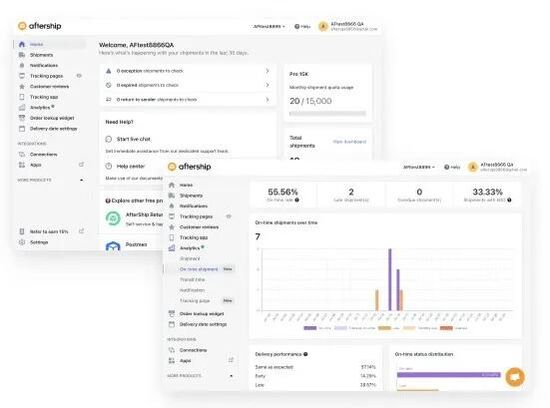The image size is (550, 408).
Task: Click the aftership logo in front window
Action: [x=189, y=167]
